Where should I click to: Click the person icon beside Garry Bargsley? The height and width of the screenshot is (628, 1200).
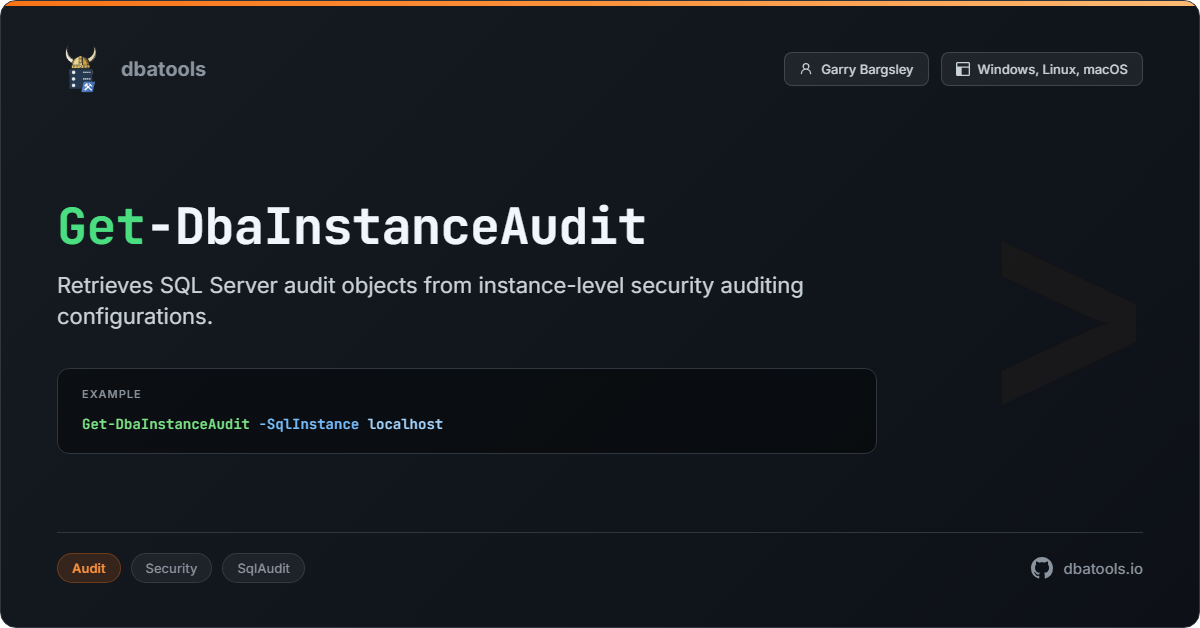(x=806, y=69)
